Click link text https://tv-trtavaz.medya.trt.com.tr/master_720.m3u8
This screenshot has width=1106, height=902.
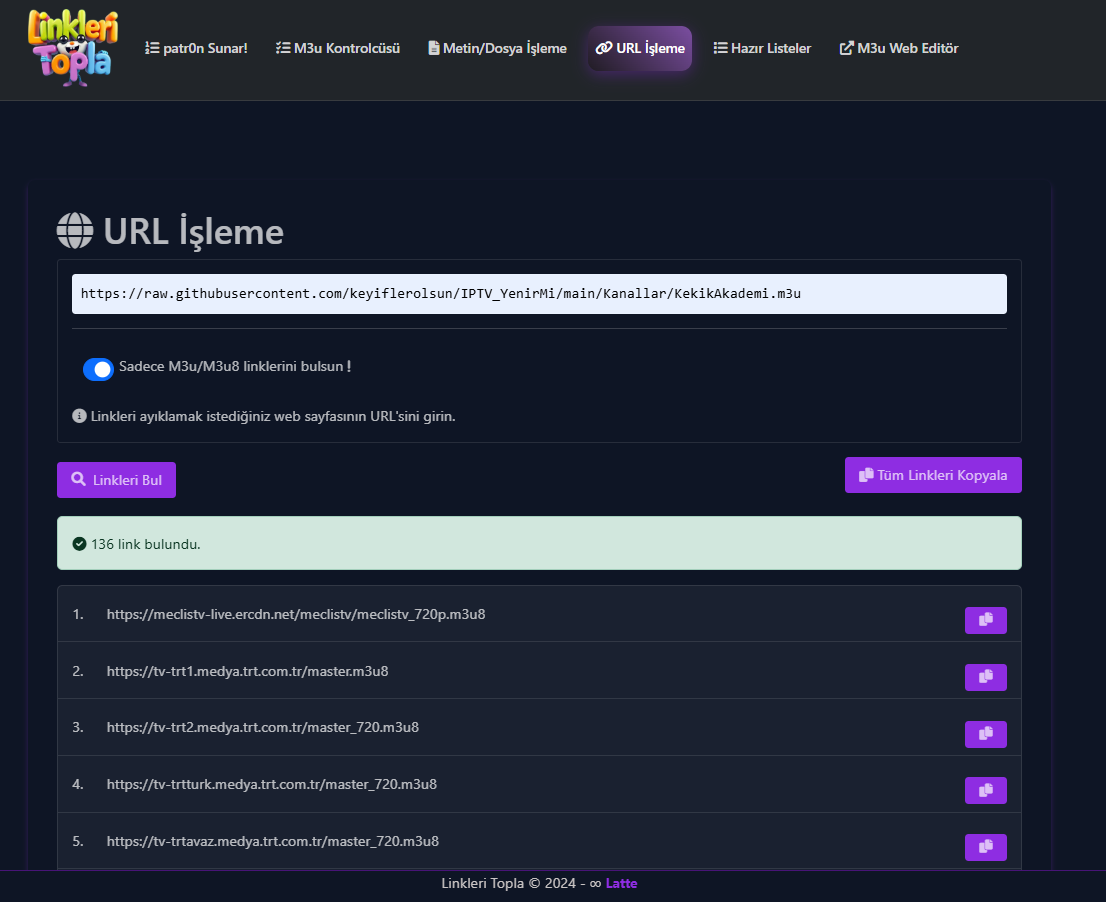[x=272, y=841]
